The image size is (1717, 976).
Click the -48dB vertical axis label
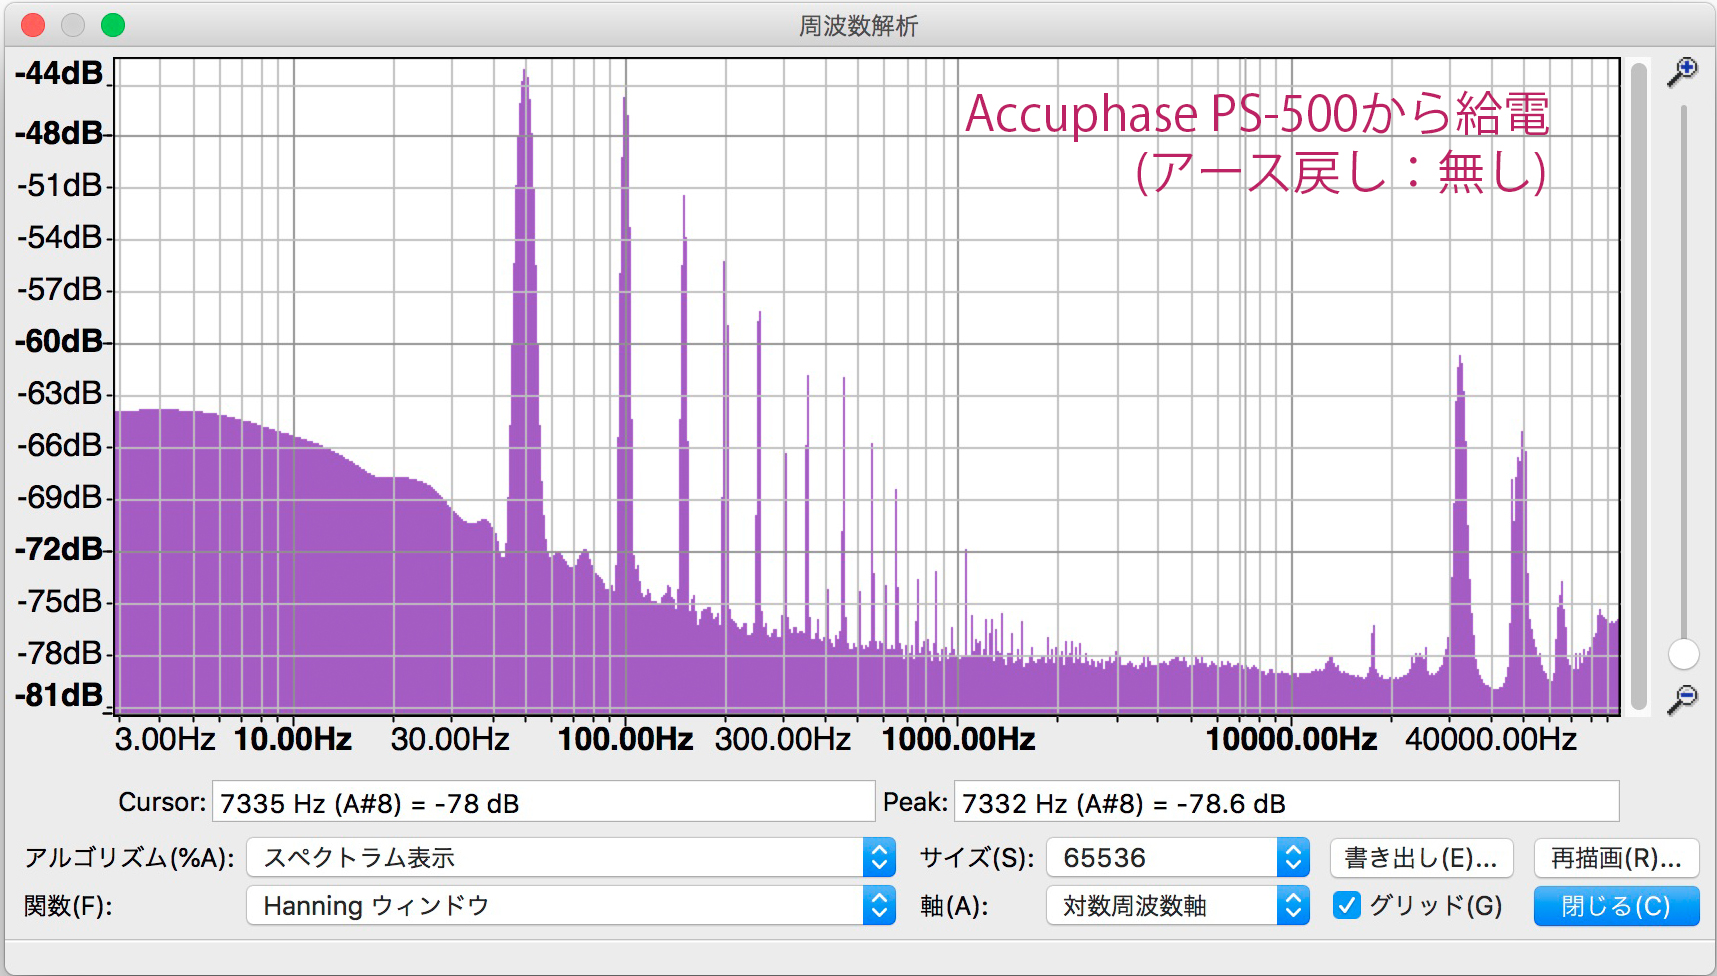click(59, 133)
